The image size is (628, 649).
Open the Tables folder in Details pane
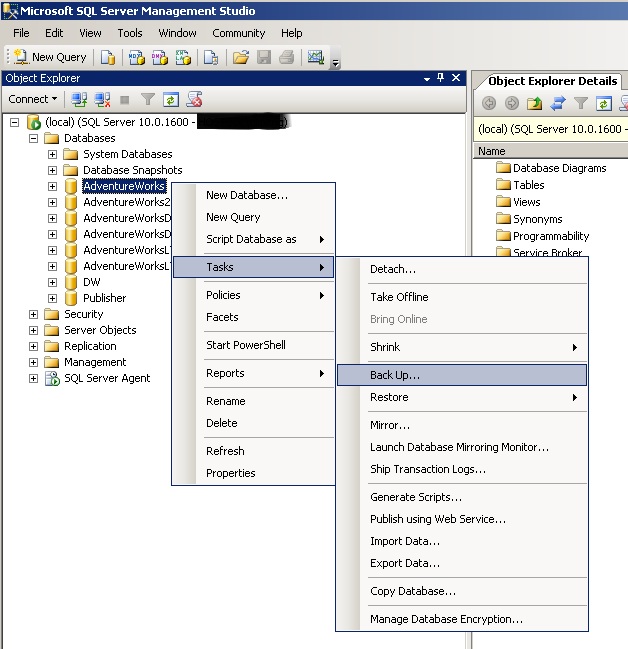[x=520, y=185]
